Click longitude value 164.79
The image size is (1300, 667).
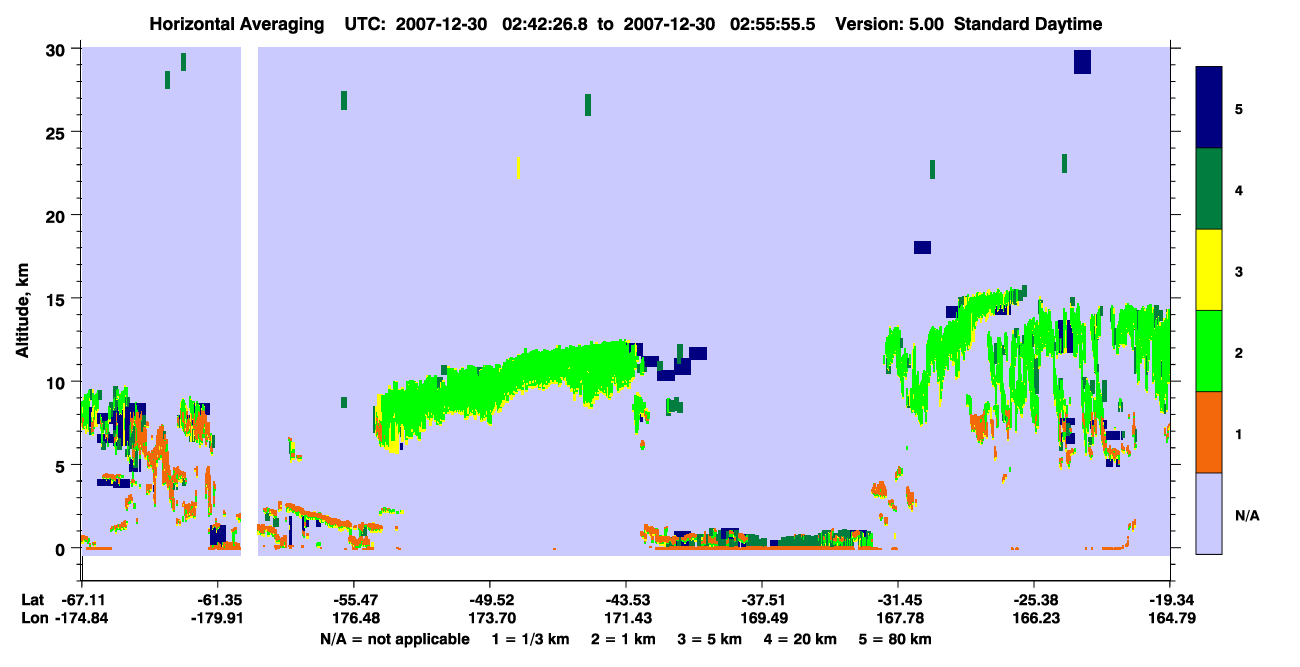1171,618
